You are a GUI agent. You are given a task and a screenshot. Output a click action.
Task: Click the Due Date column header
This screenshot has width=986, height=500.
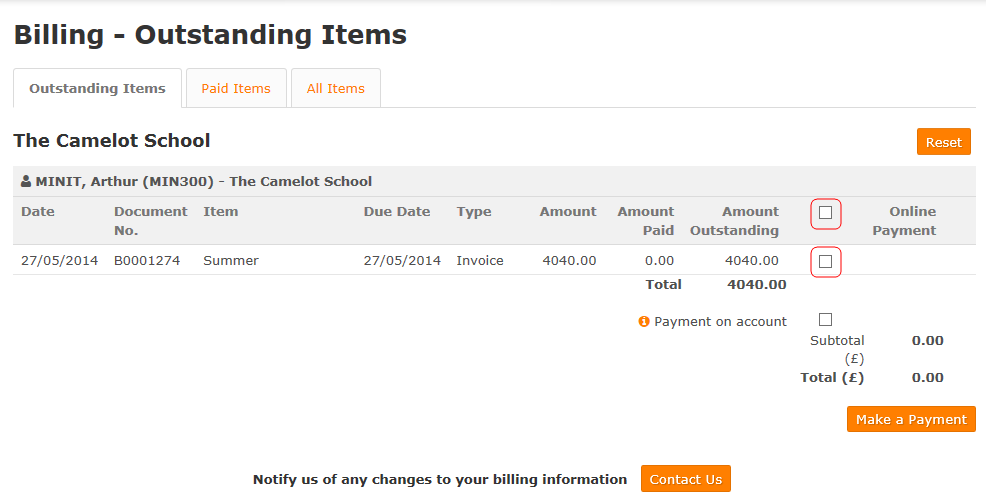(397, 212)
